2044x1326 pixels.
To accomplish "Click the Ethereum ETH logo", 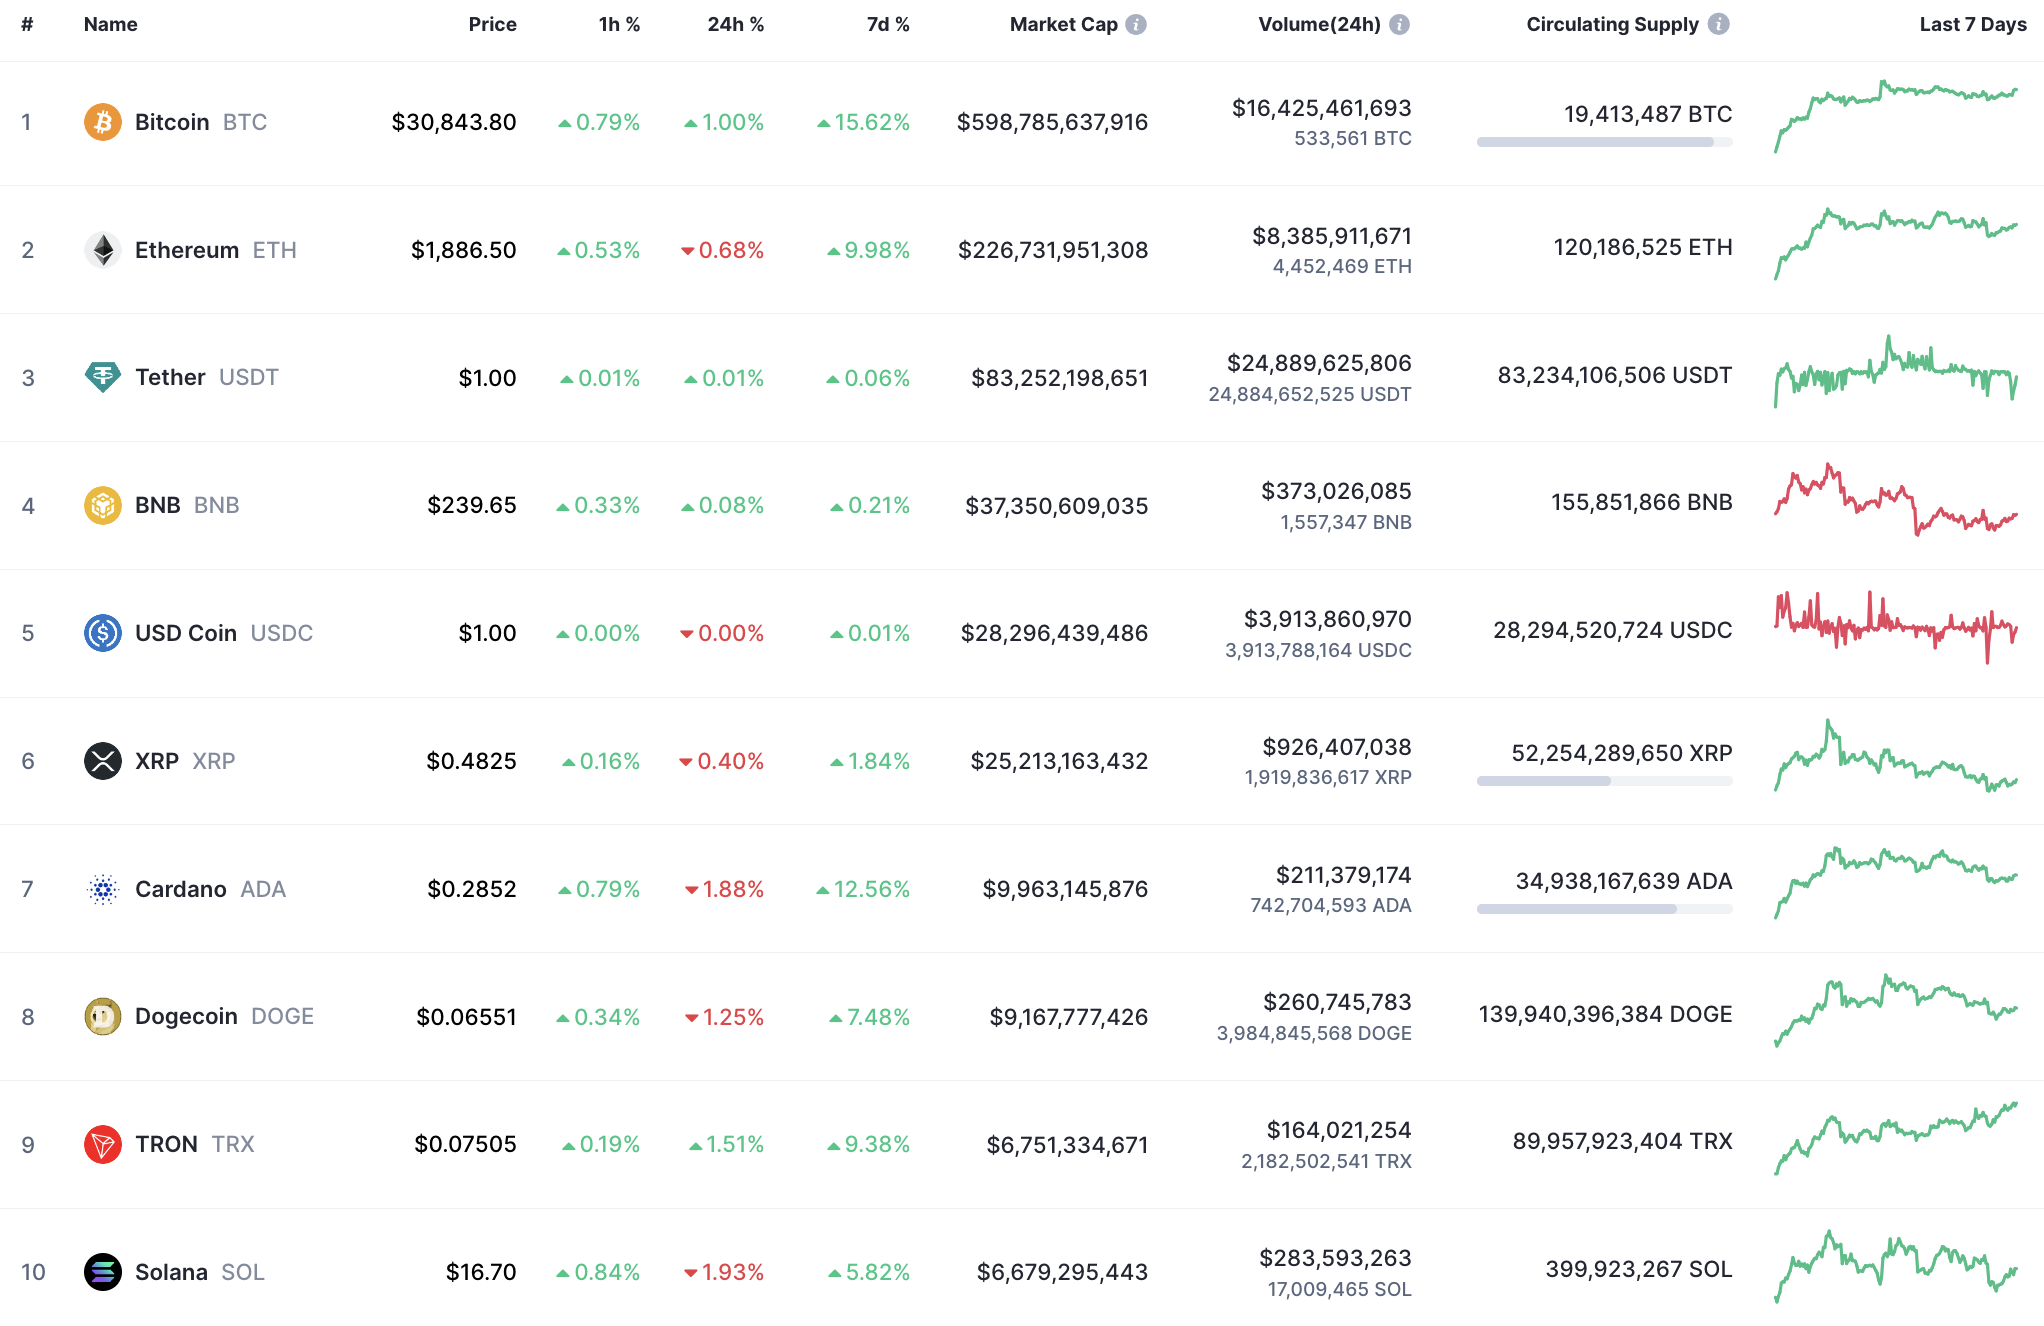I will [x=103, y=250].
